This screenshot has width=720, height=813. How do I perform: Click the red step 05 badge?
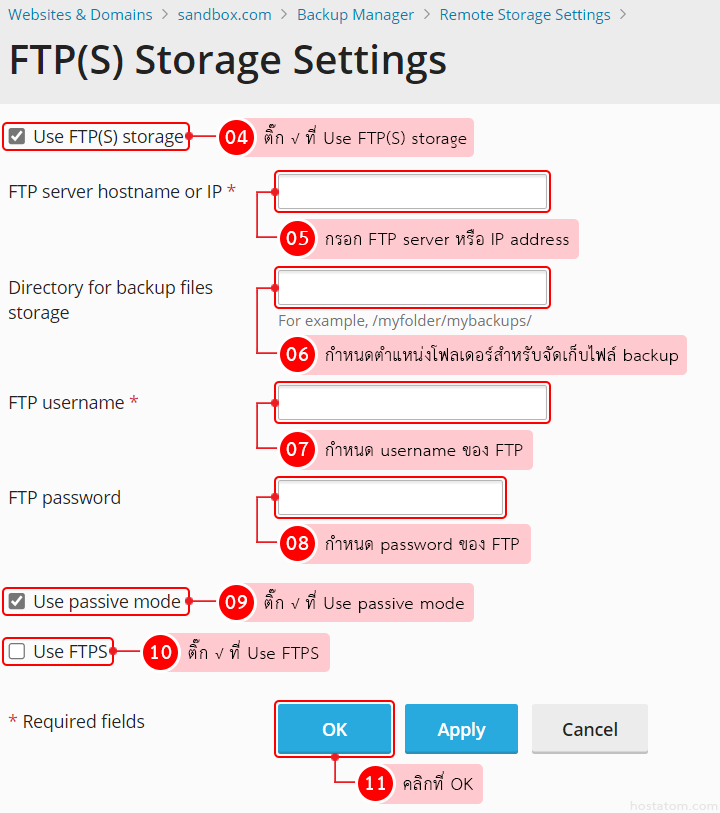click(x=297, y=238)
